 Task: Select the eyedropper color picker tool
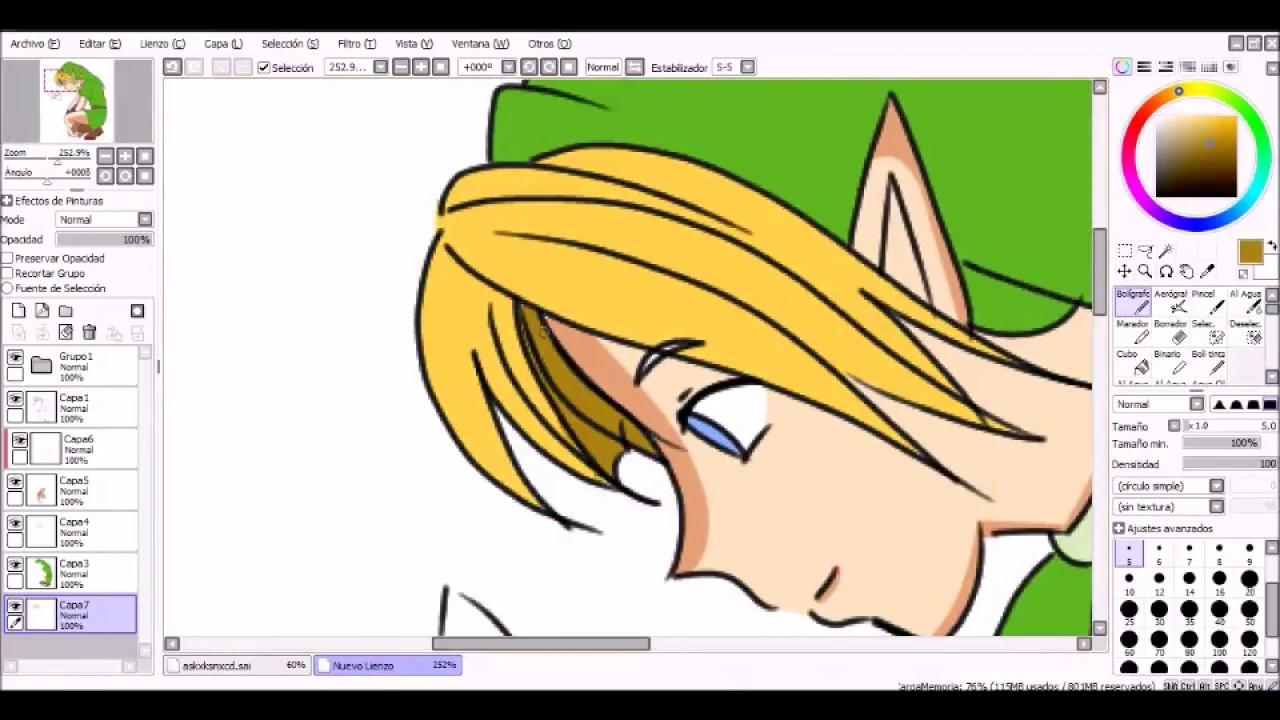pos(1207,271)
